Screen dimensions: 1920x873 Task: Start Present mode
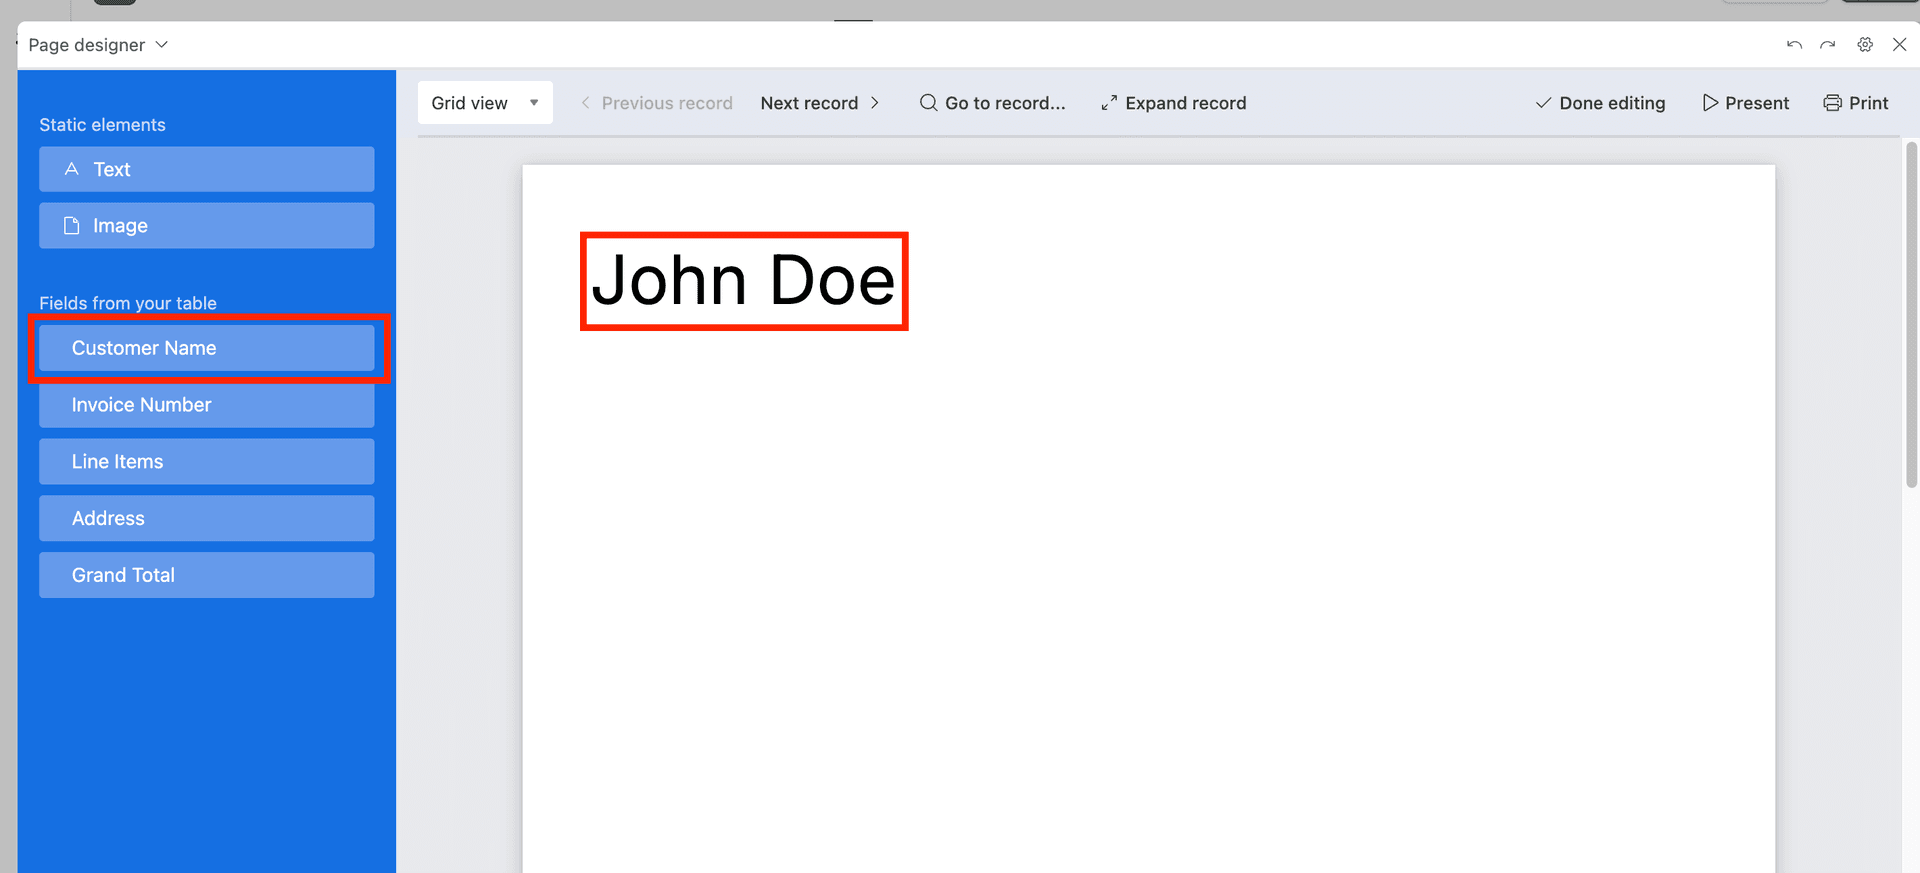click(x=1745, y=103)
